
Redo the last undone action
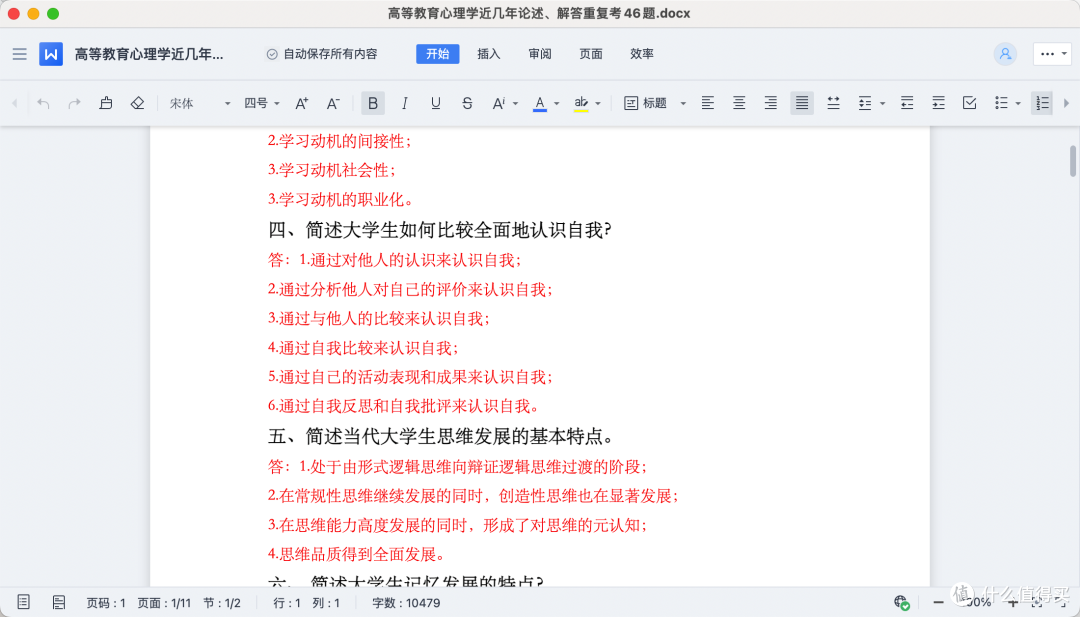[x=74, y=103]
